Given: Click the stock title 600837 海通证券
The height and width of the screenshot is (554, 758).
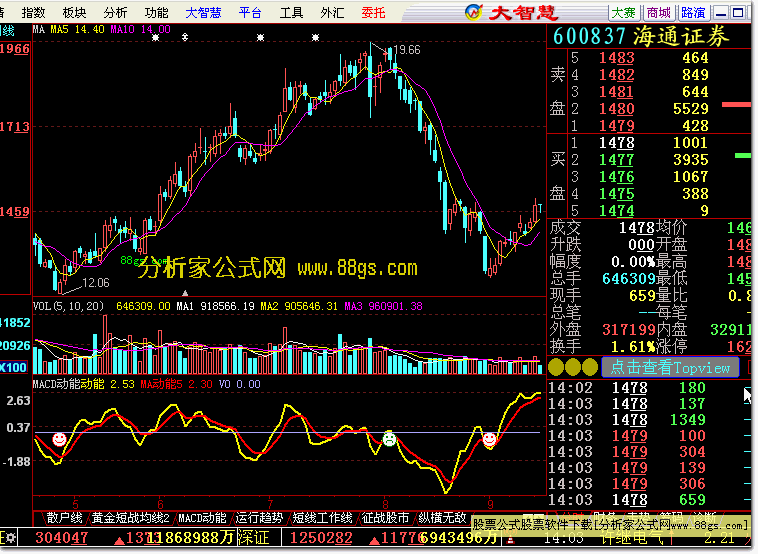Looking at the screenshot, I should tap(641, 37).
